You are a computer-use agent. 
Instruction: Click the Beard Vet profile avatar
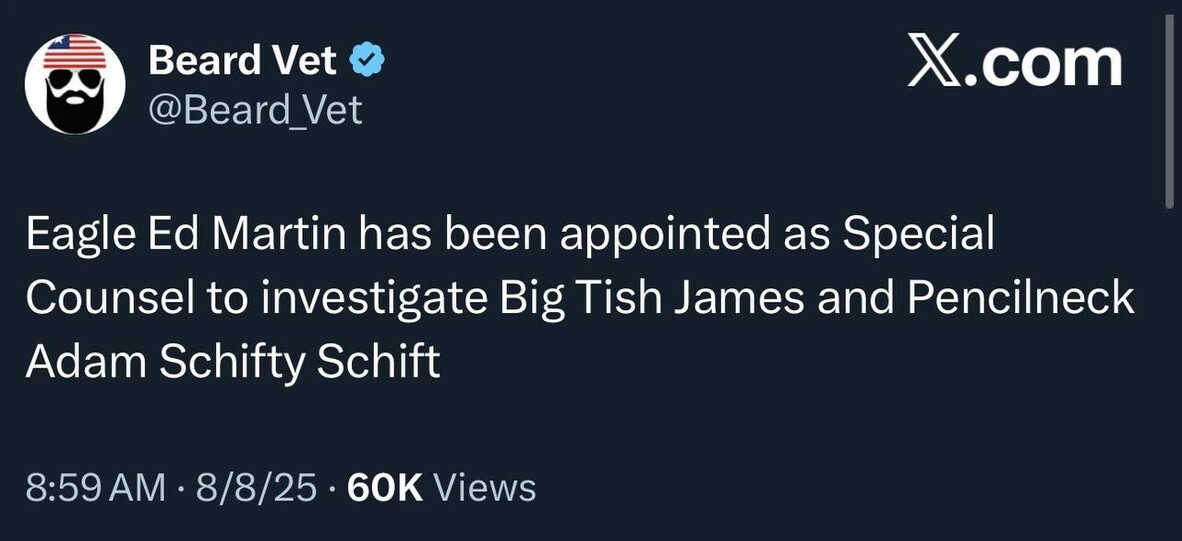tap(74, 87)
